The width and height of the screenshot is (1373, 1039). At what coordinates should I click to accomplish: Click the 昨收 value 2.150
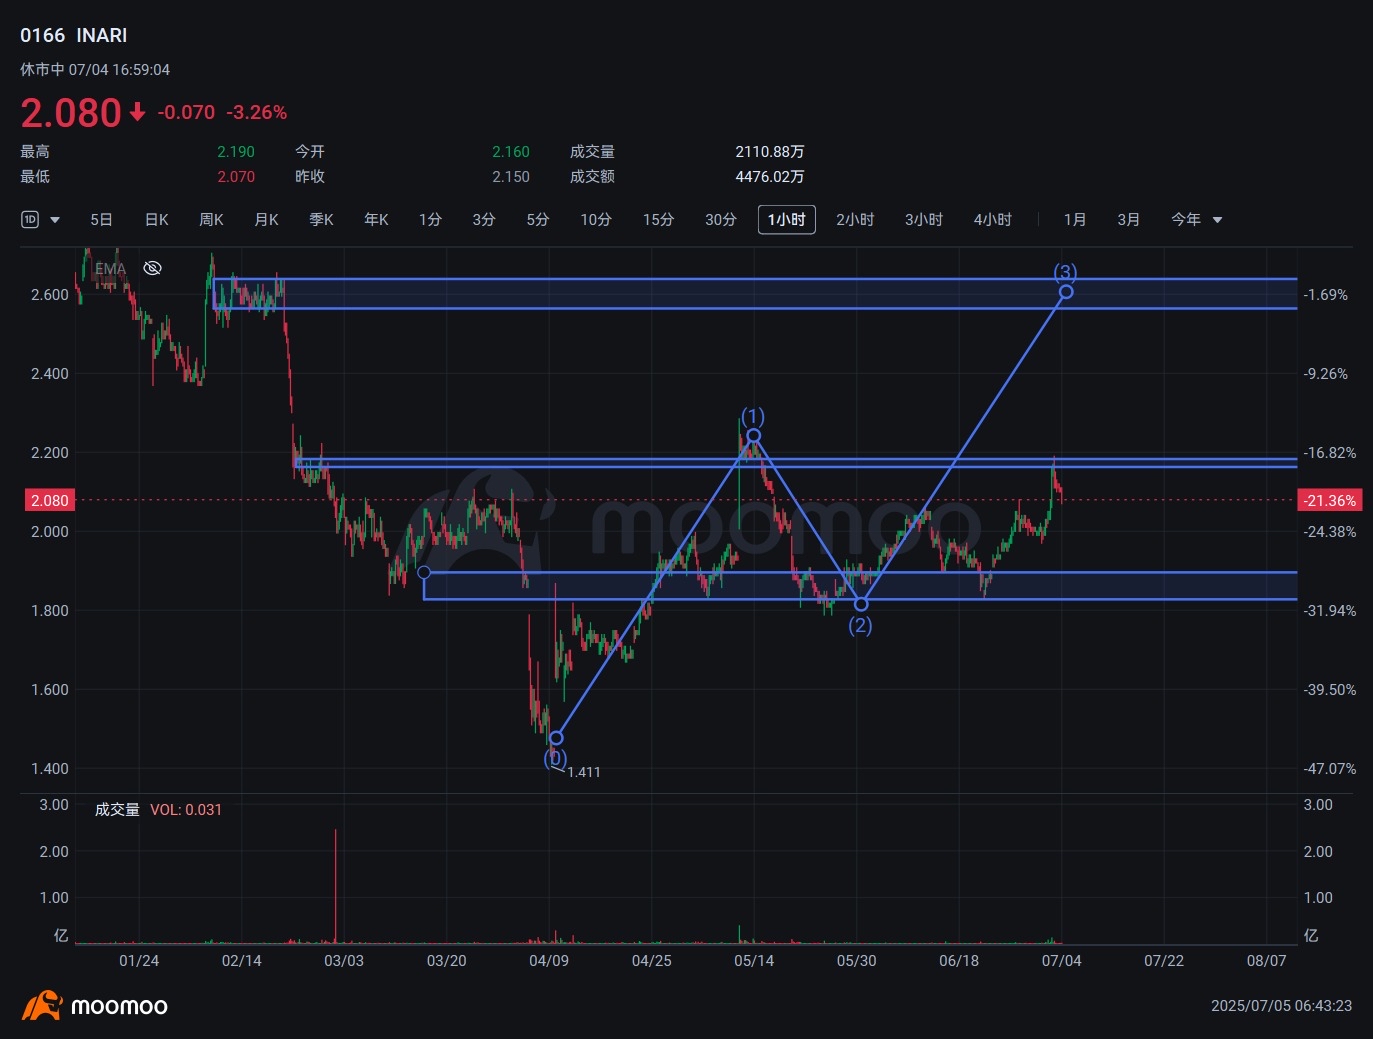(x=511, y=176)
